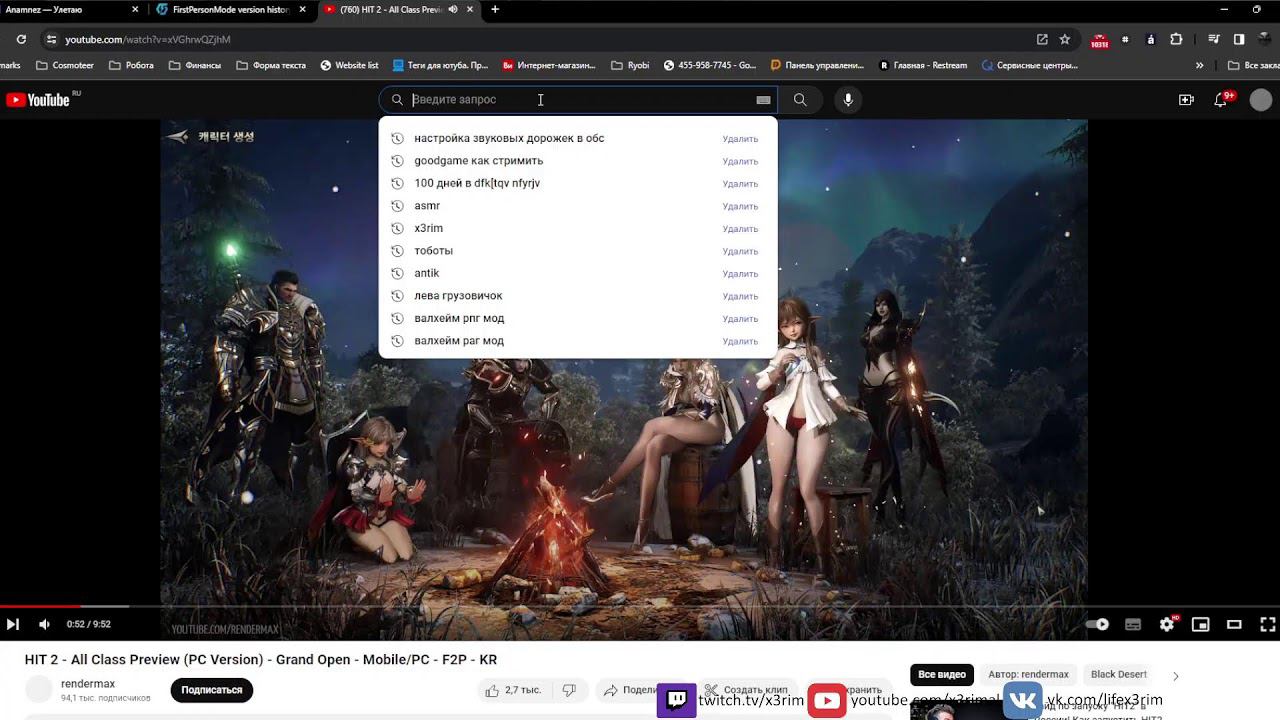Open a new browser tab
Image resolution: width=1280 pixels, height=720 pixels.
pyautogui.click(x=495, y=10)
